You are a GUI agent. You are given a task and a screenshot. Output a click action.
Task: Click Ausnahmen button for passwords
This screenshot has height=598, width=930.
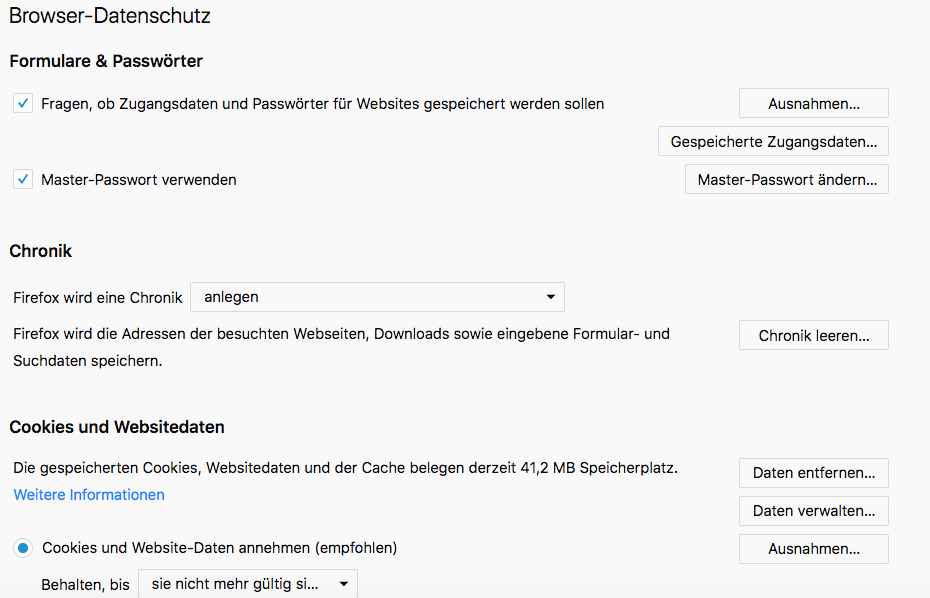[x=813, y=103]
